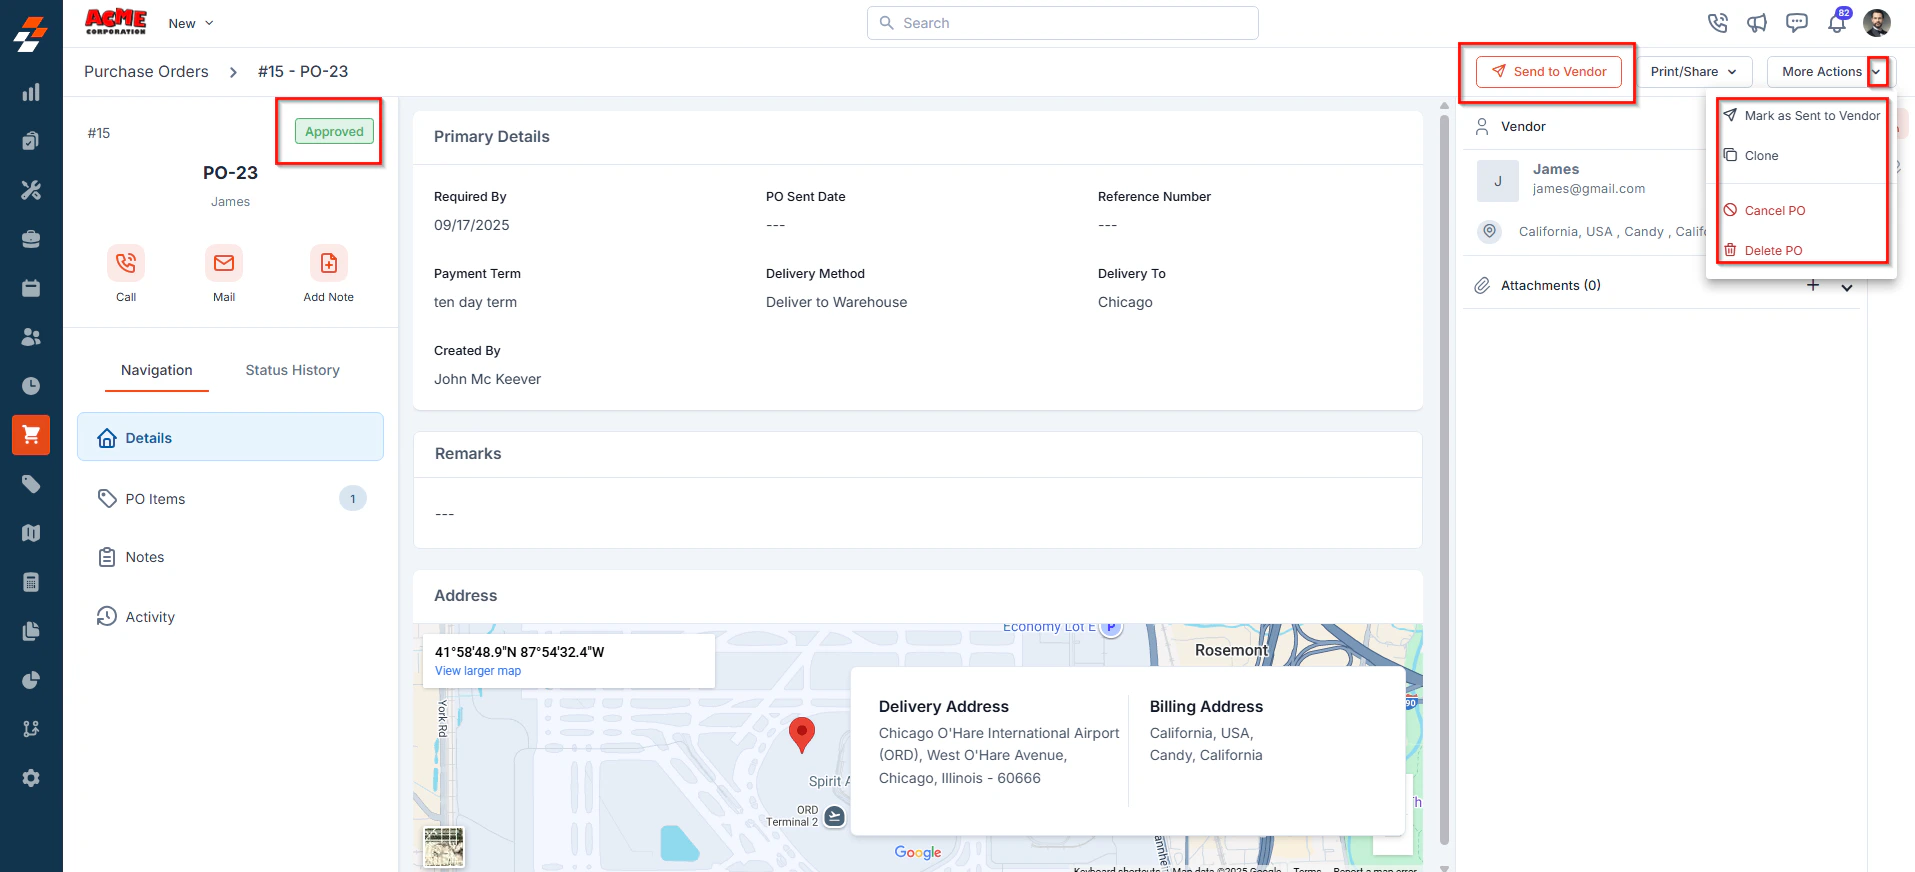This screenshot has height=872, width=1915.
Task: Click the map satellite layer thumbnail
Action: tap(444, 847)
